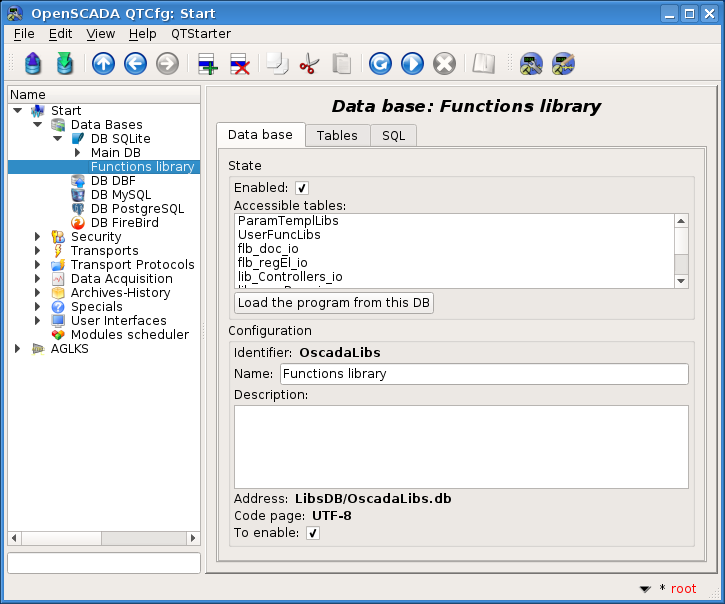Screen dimensions: 725x604
Task: Click the Specials question mark icon
Action: point(58,307)
